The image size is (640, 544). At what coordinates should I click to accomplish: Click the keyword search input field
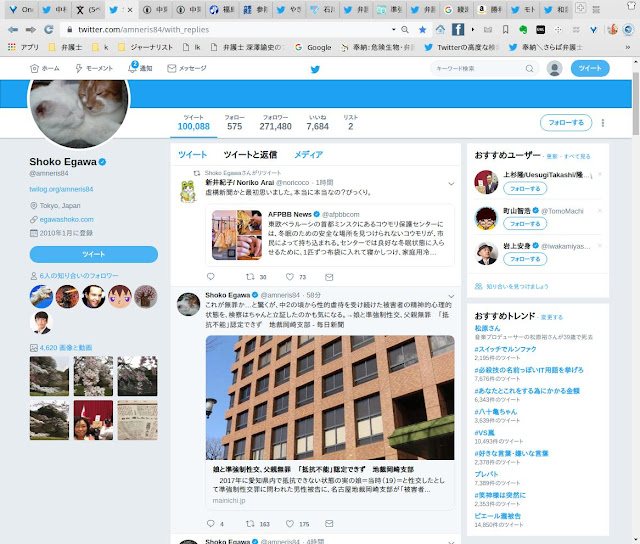(x=480, y=69)
